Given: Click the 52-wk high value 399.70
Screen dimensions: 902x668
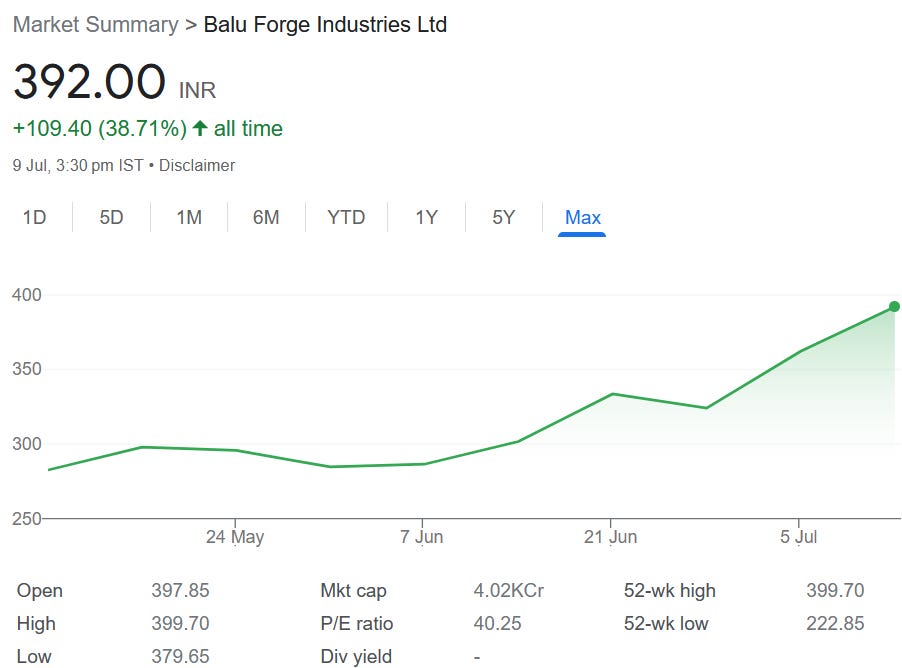Looking at the screenshot, I should [x=835, y=590].
